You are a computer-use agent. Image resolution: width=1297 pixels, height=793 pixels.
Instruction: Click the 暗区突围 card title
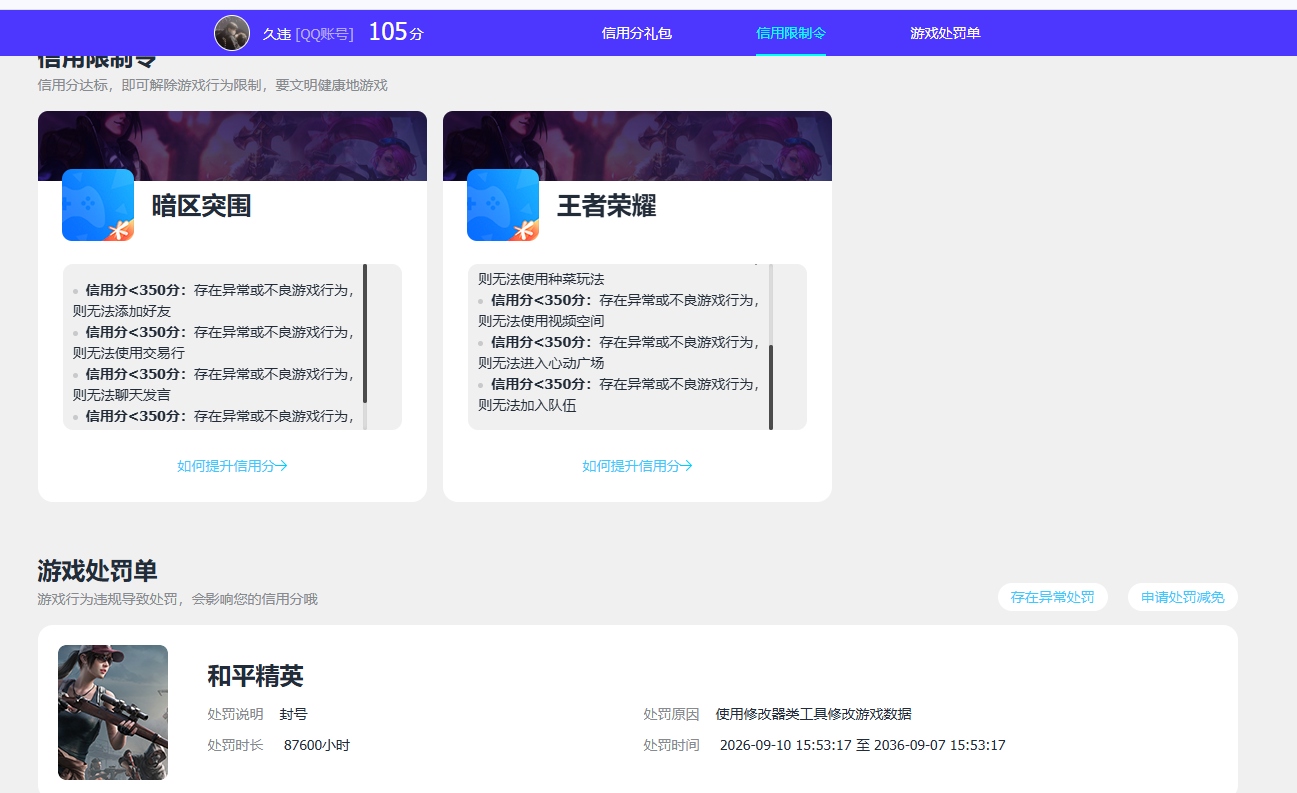click(x=201, y=206)
